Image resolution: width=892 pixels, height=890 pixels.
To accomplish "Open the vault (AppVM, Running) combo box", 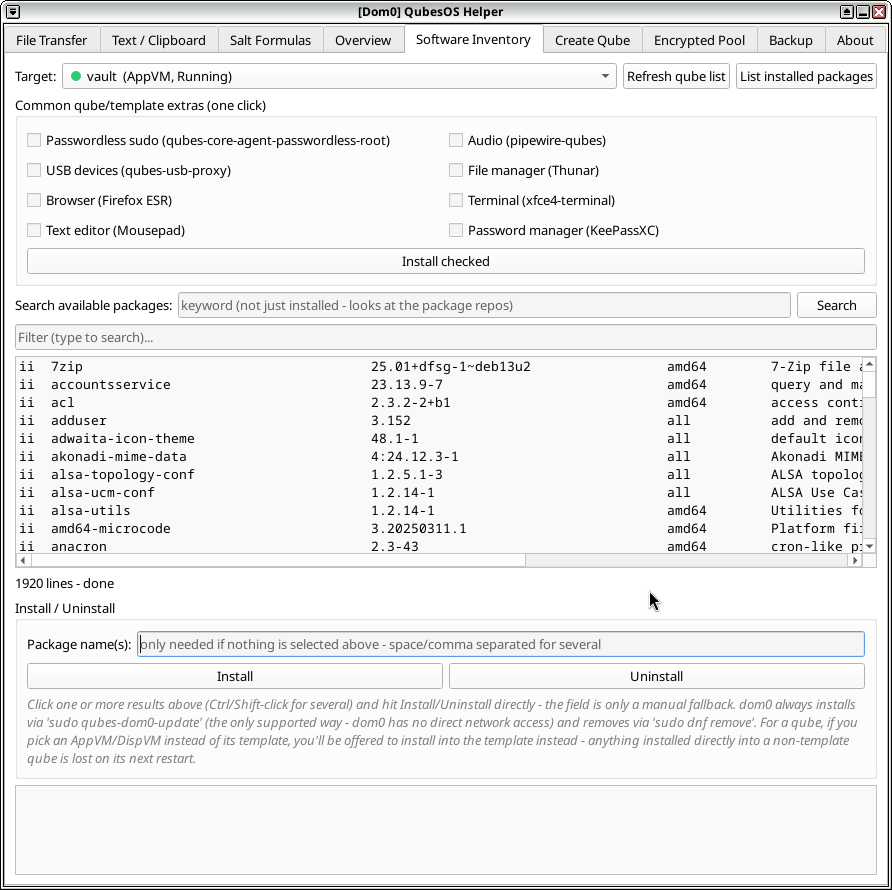I will 339,76.
